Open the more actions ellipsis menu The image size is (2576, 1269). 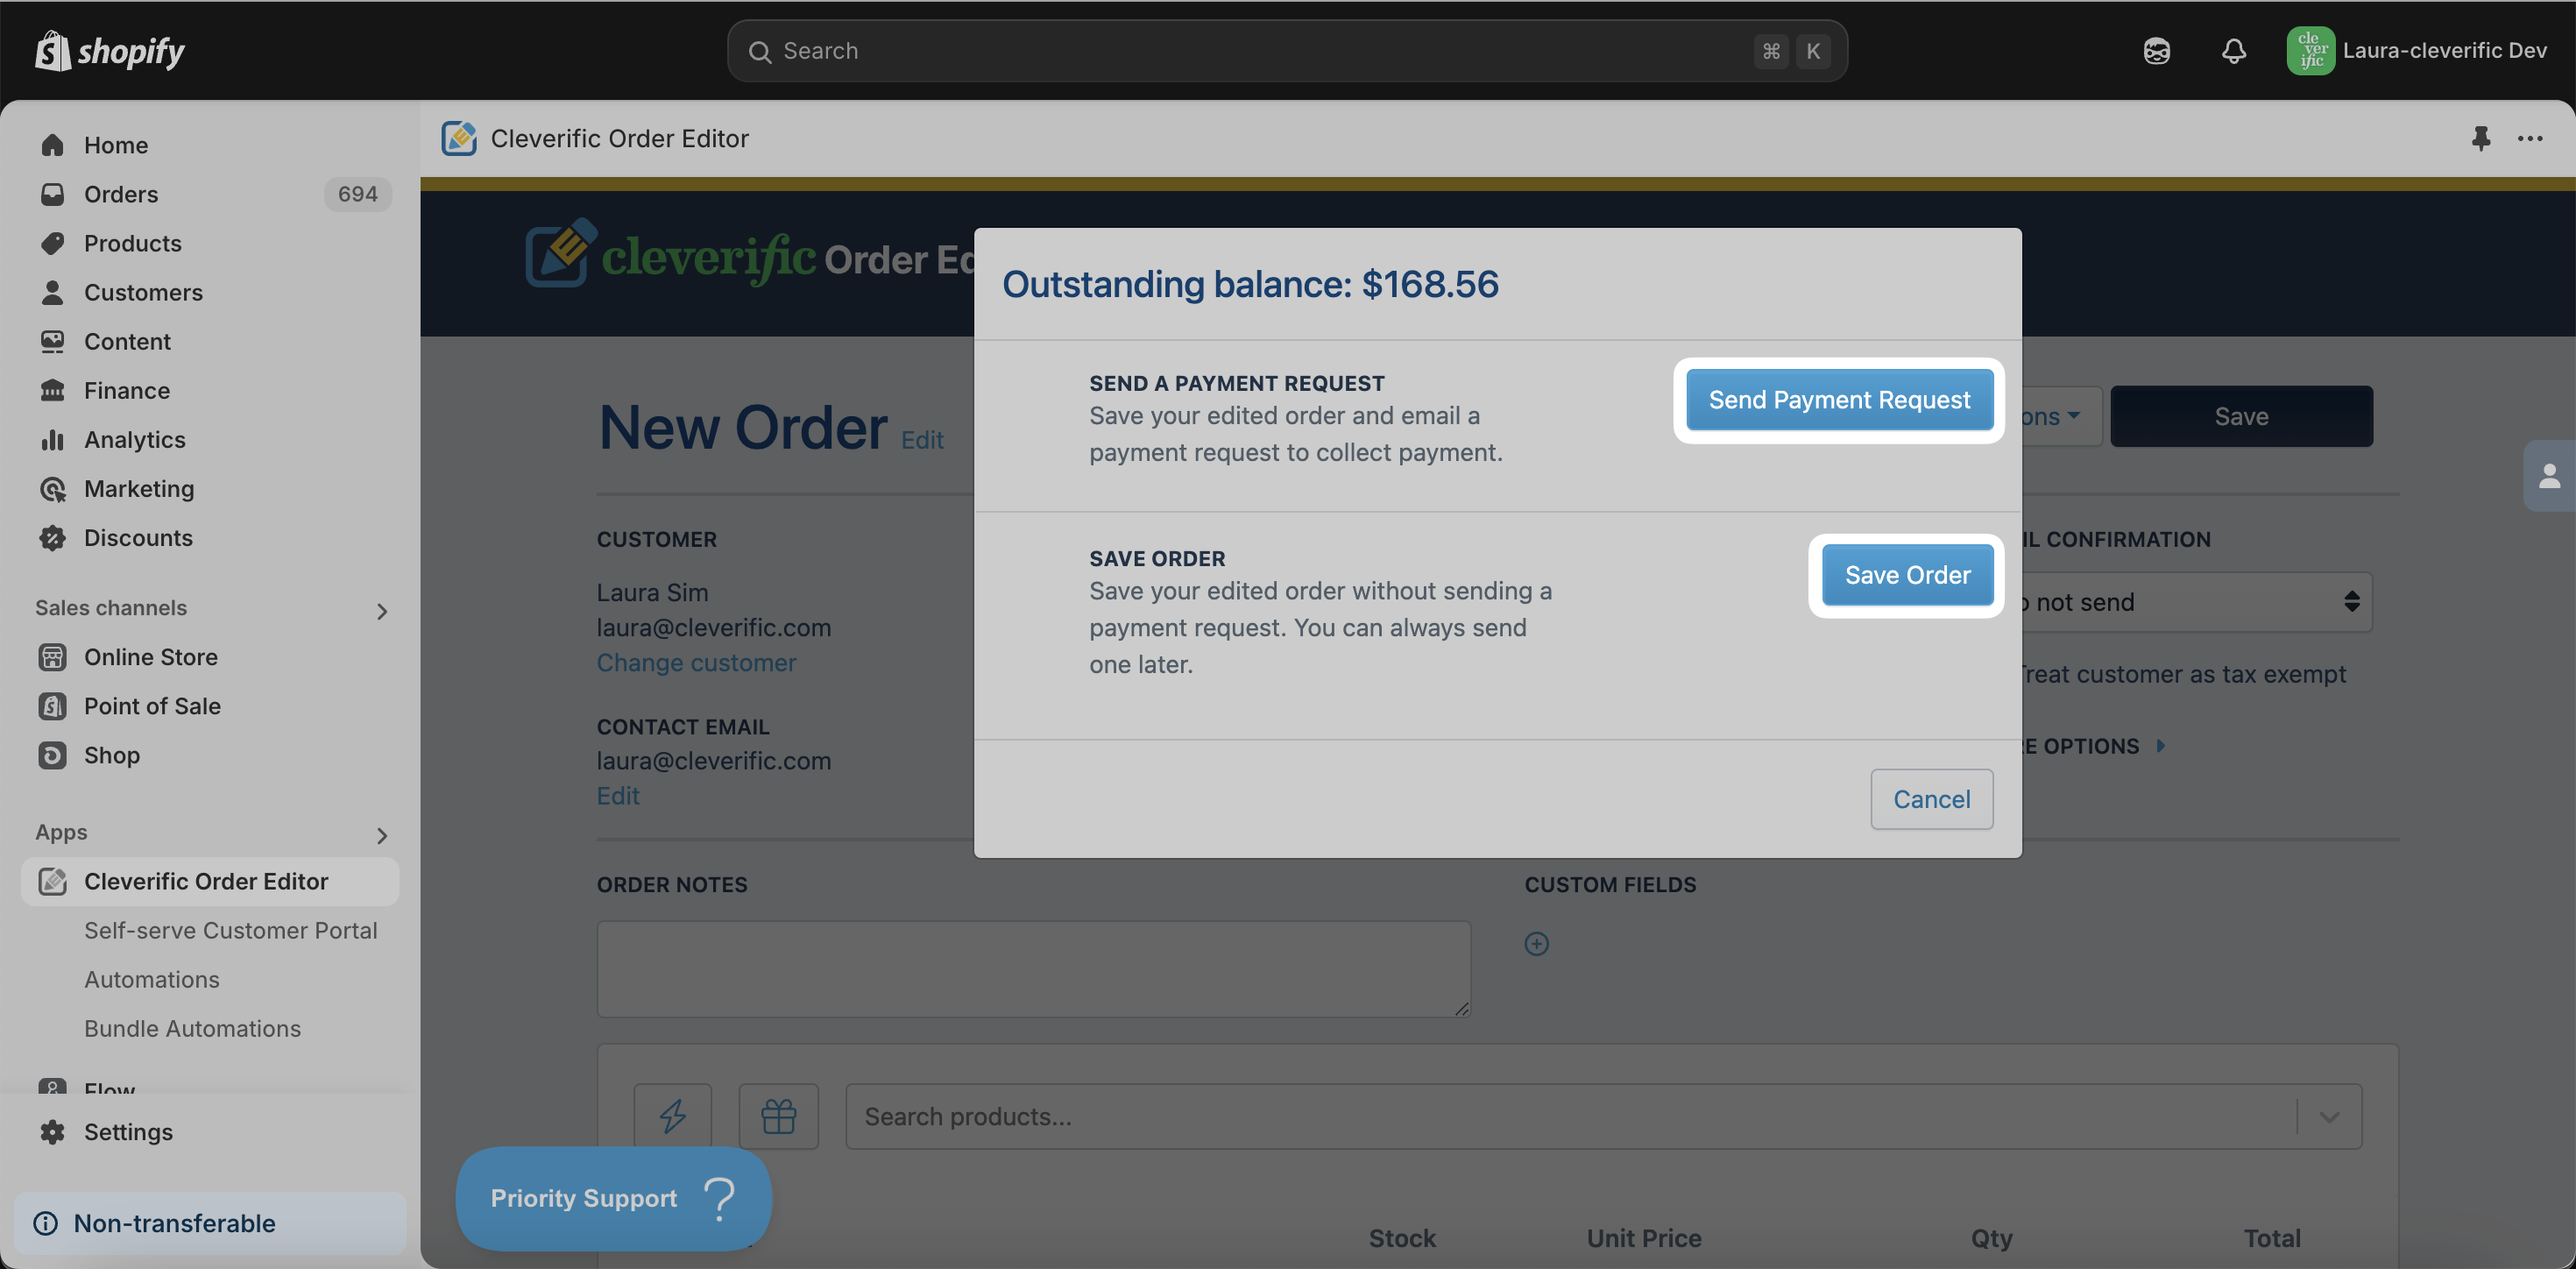[2531, 139]
